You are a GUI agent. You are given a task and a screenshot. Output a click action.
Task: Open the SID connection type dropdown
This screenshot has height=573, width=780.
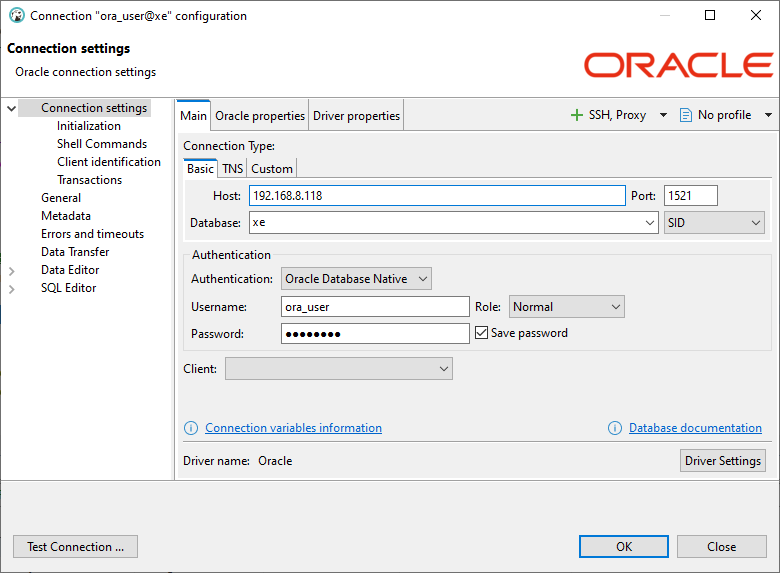(x=714, y=223)
